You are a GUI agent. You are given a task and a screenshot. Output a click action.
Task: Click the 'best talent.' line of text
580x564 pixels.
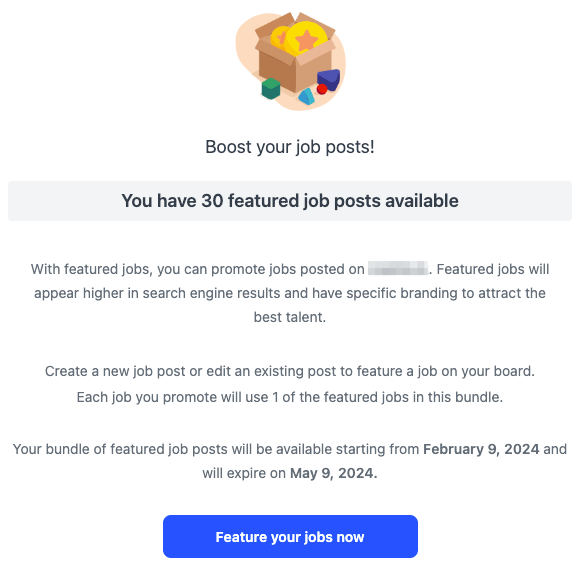[x=290, y=317]
